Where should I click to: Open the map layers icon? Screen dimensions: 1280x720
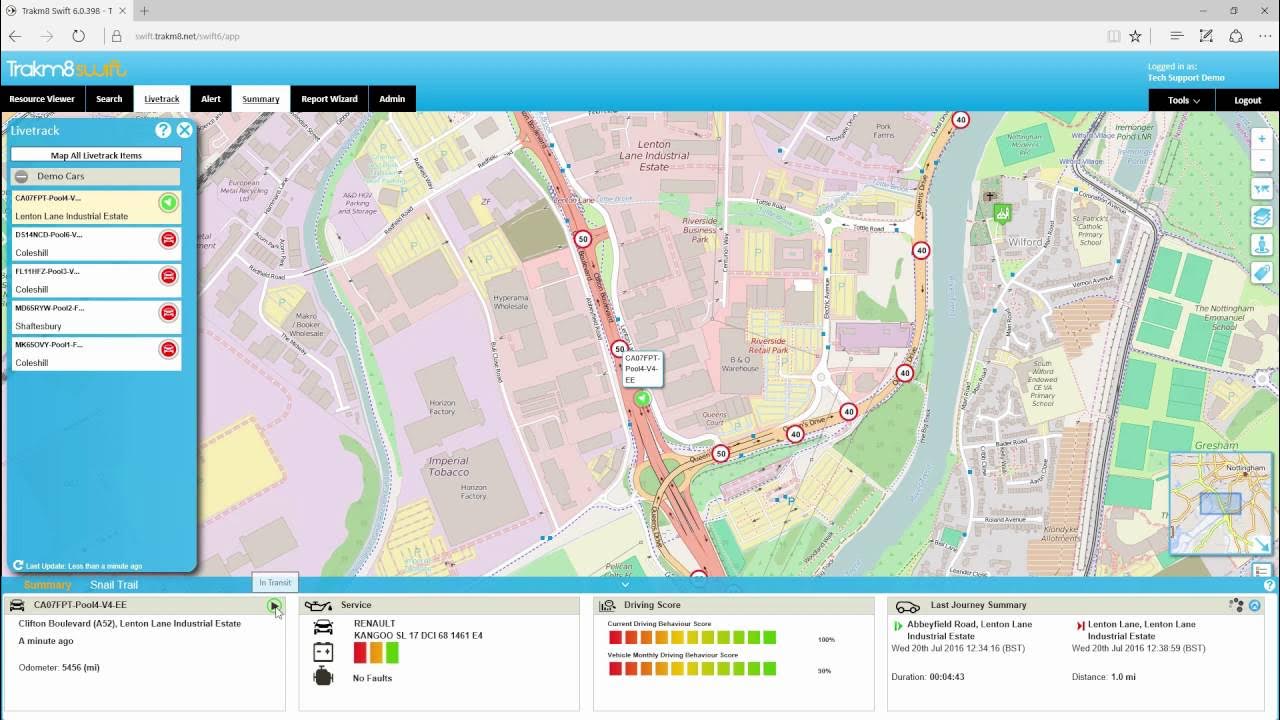click(x=1262, y=217)
